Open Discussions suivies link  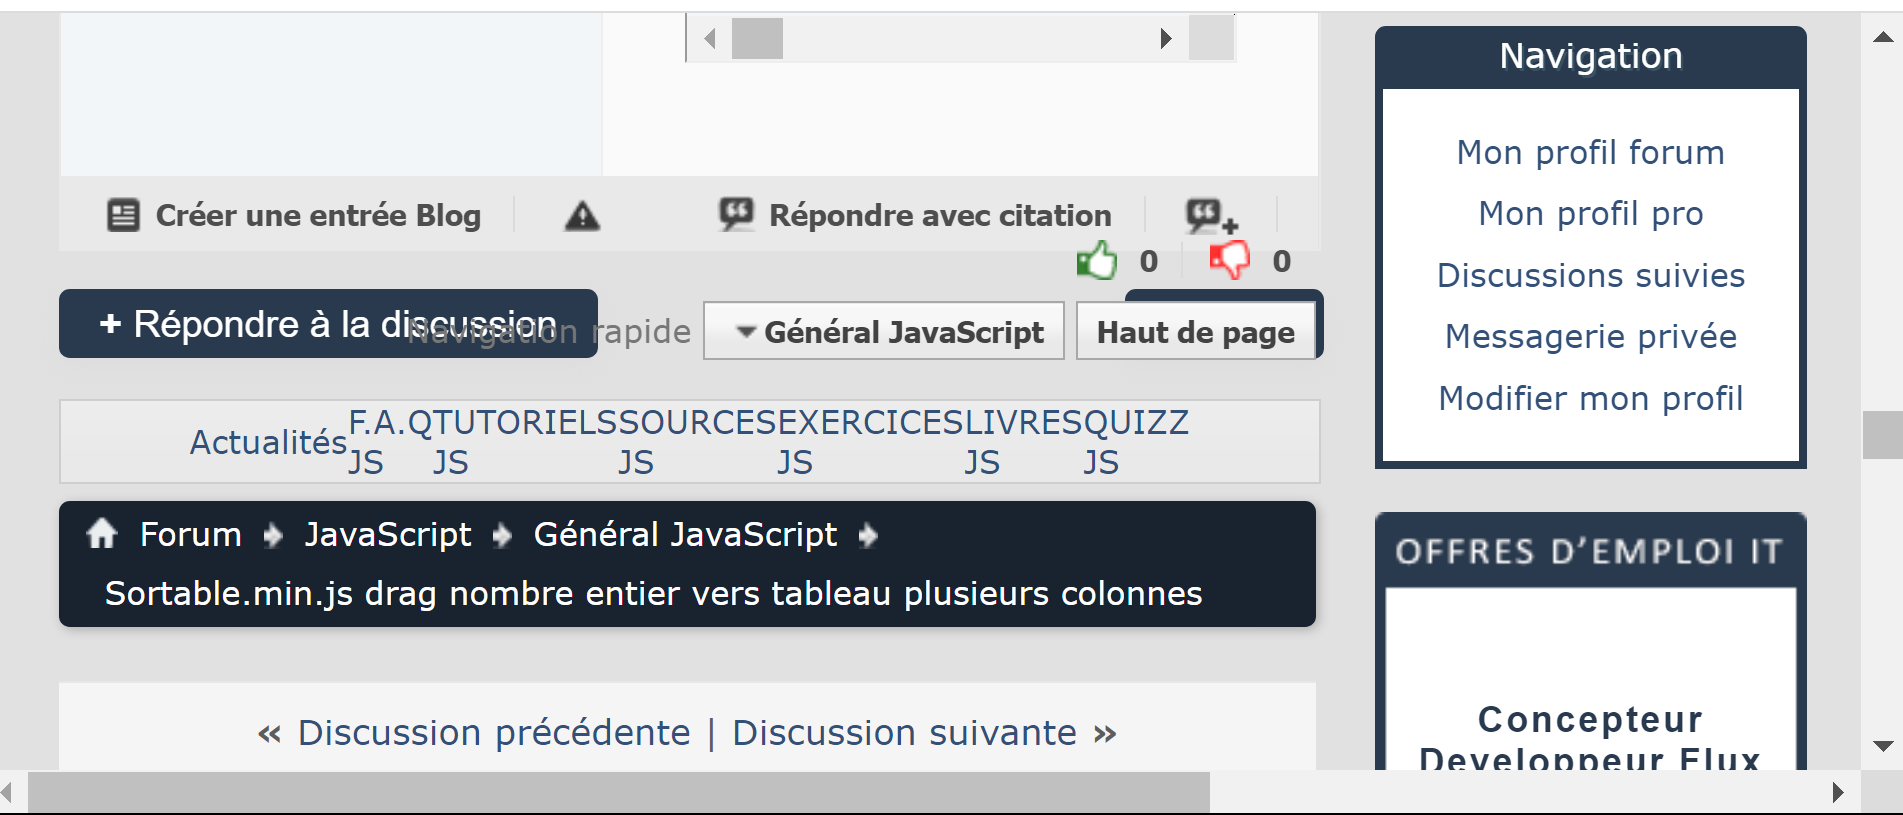[1590, 276]
